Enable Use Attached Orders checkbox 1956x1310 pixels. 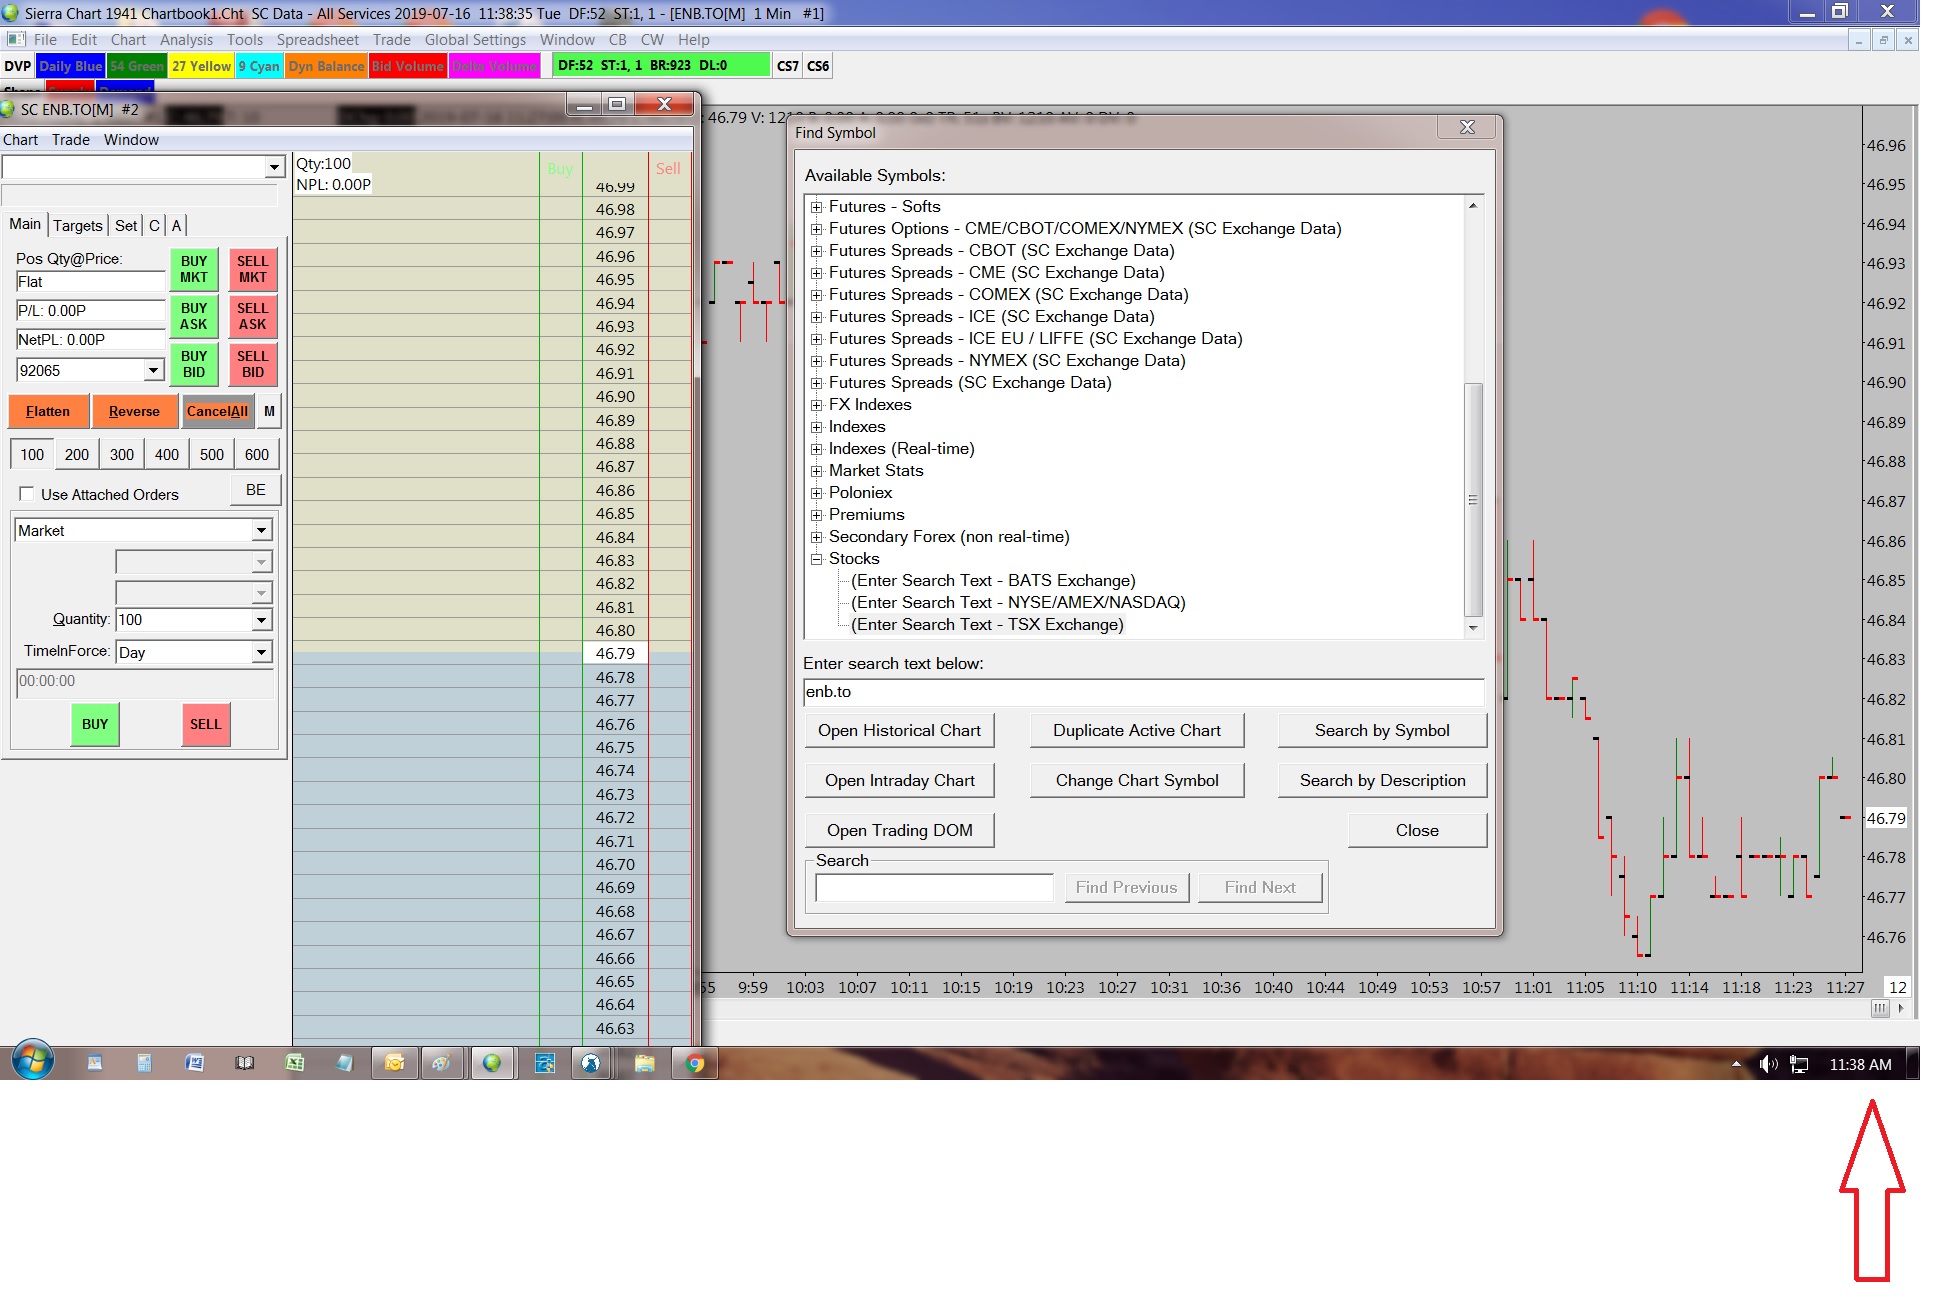point(27,494)
